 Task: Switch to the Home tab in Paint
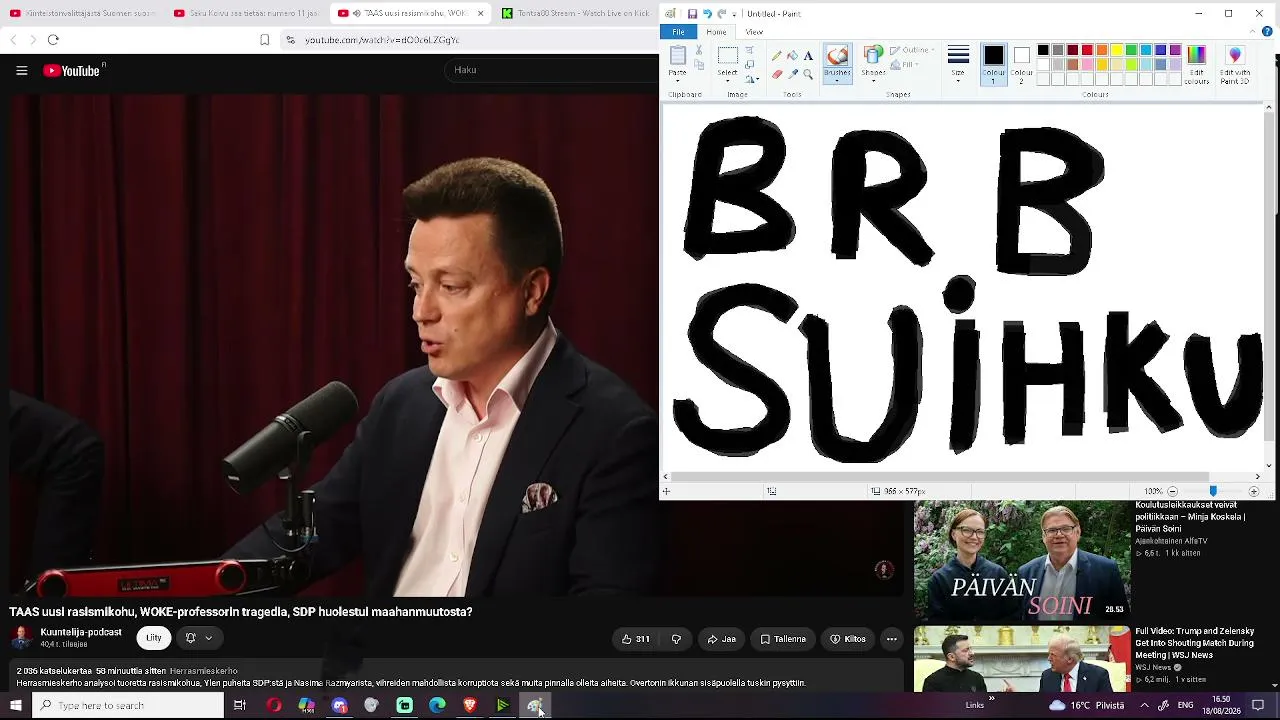pos(716,32)
